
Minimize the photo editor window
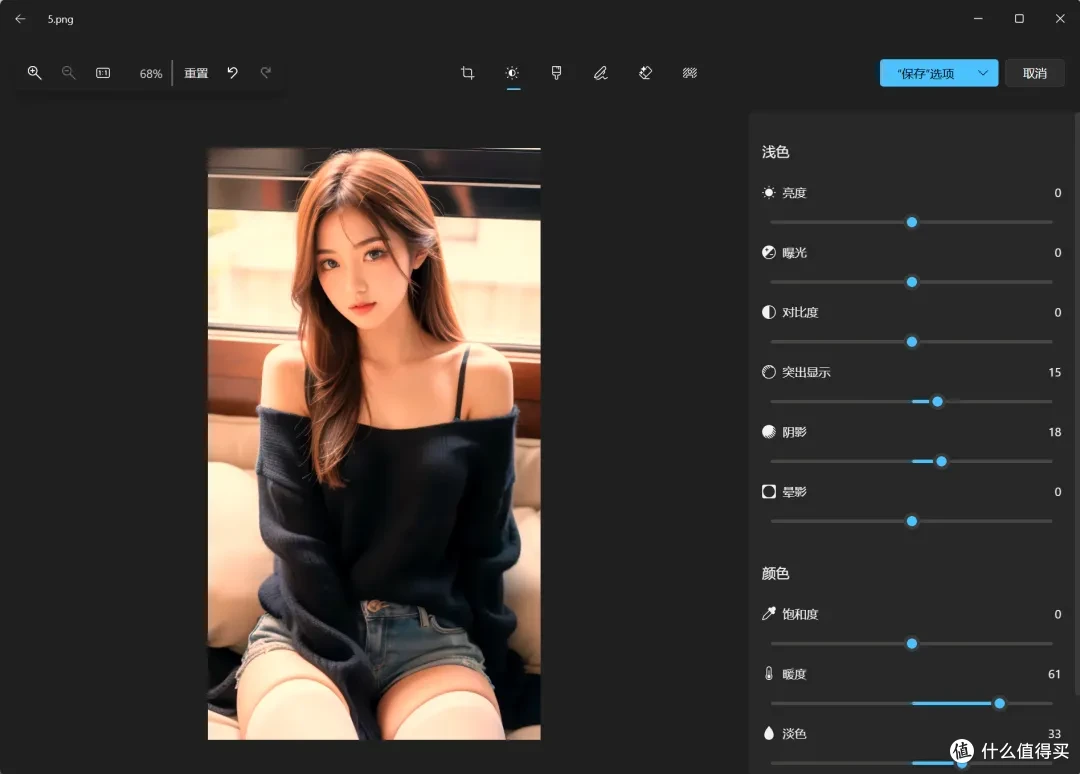[x=978, y=19]
